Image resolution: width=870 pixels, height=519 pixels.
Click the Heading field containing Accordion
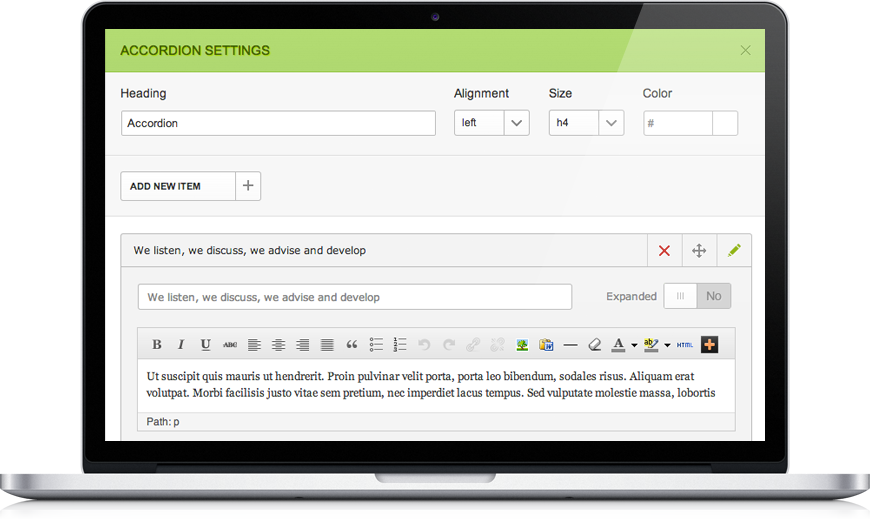click(278, 123)
